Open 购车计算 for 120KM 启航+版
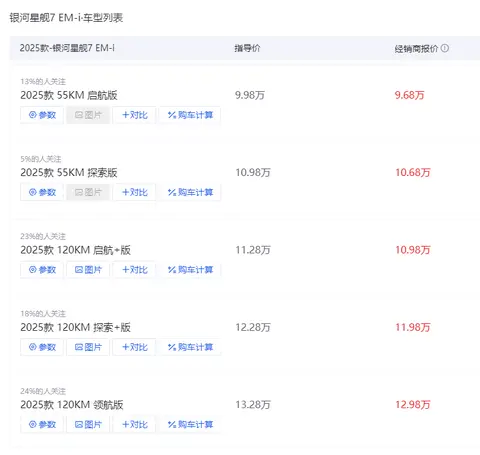The image size is (480, 455). pyautogui.click(x=190, y=270)
